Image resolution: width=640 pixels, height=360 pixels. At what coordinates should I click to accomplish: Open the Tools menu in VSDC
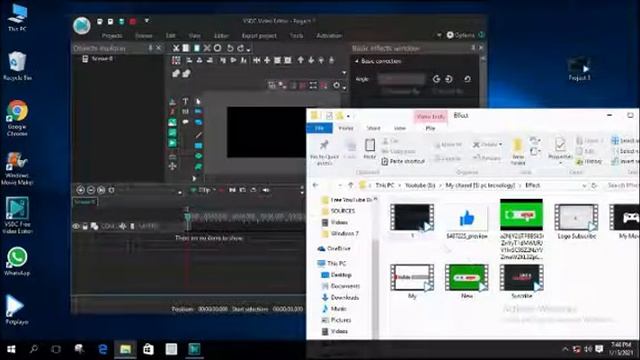coord(296,36)
